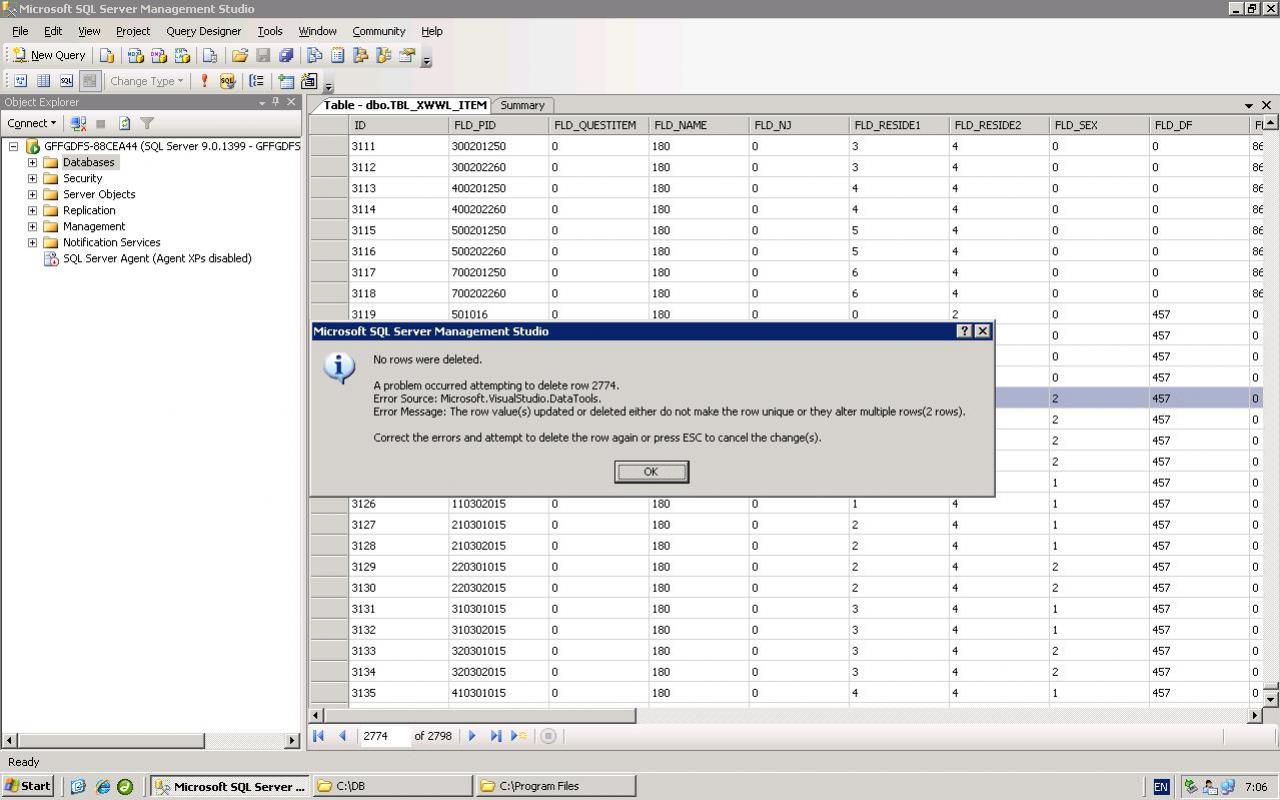
Task: Expand the Management node
Action: [32, 226]
